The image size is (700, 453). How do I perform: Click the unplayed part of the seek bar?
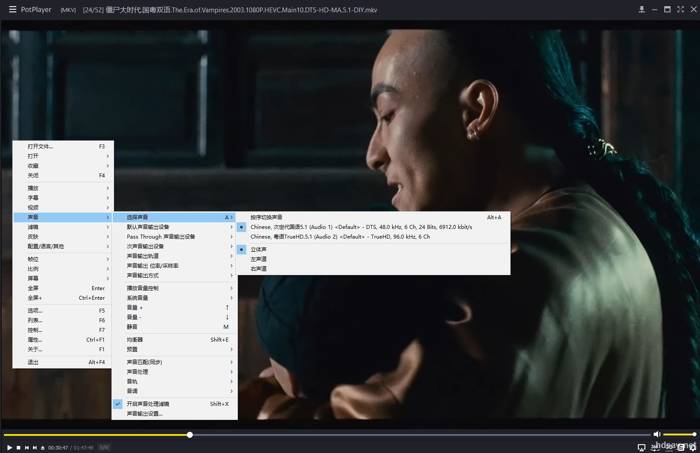tap(421, 434)
